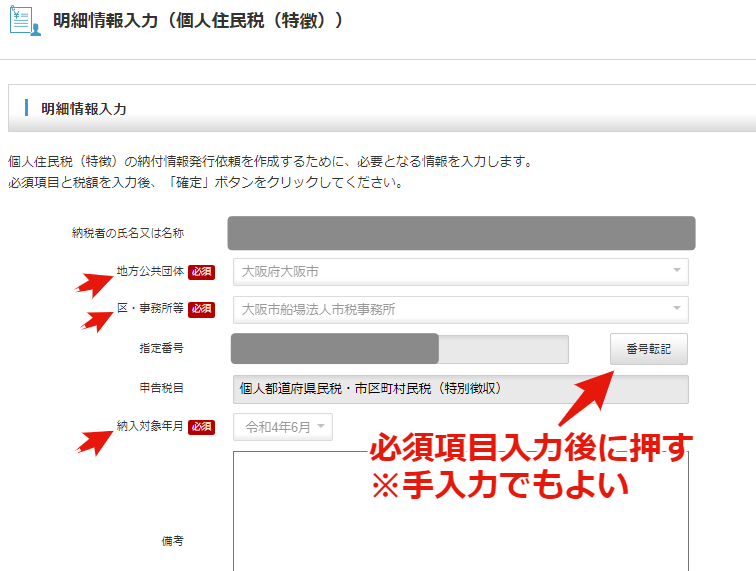Click the 備考 label text
The image size is (756, 571).
click(173, 541)
